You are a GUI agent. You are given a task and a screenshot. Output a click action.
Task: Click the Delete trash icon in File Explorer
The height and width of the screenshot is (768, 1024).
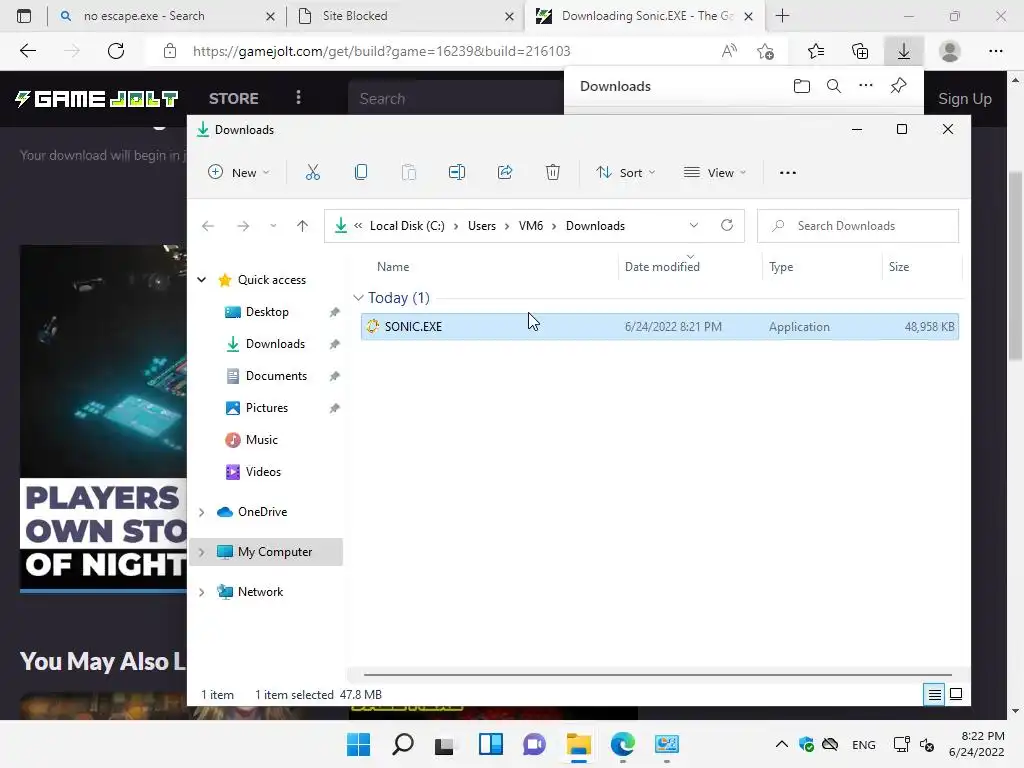pos(552,172)
